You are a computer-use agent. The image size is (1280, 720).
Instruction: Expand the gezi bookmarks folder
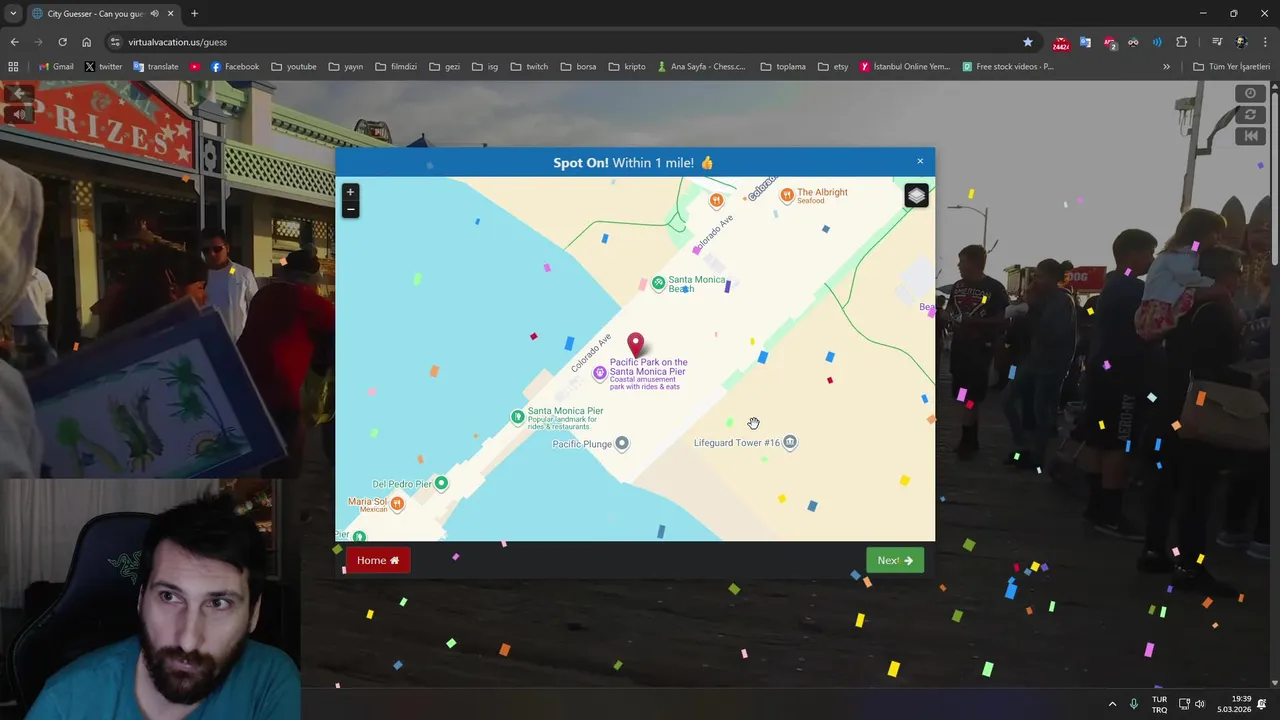pyautogui.click(x=444, y=67)
